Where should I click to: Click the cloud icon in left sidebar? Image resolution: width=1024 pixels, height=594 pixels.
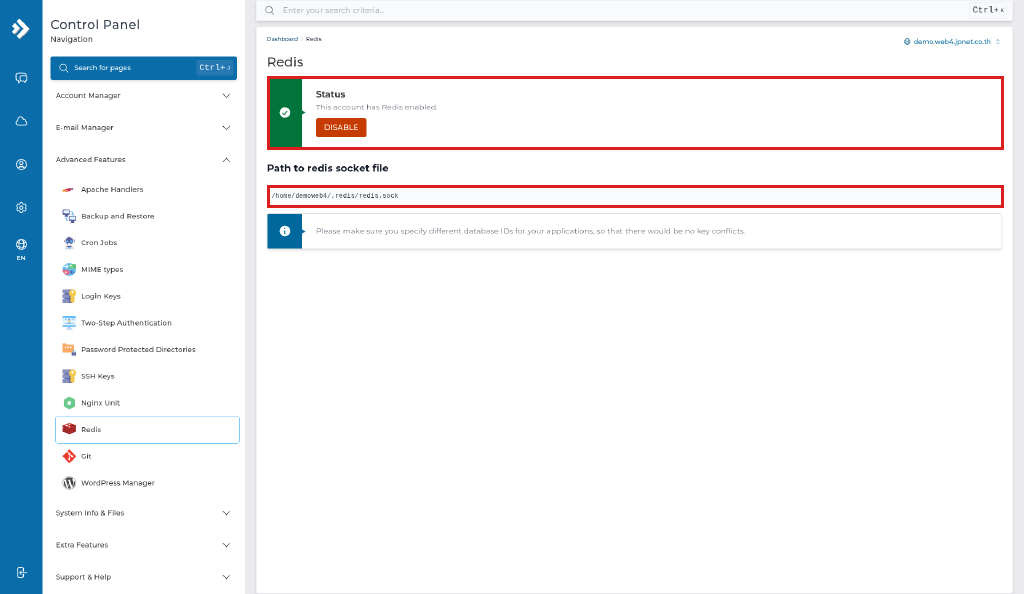22,121
